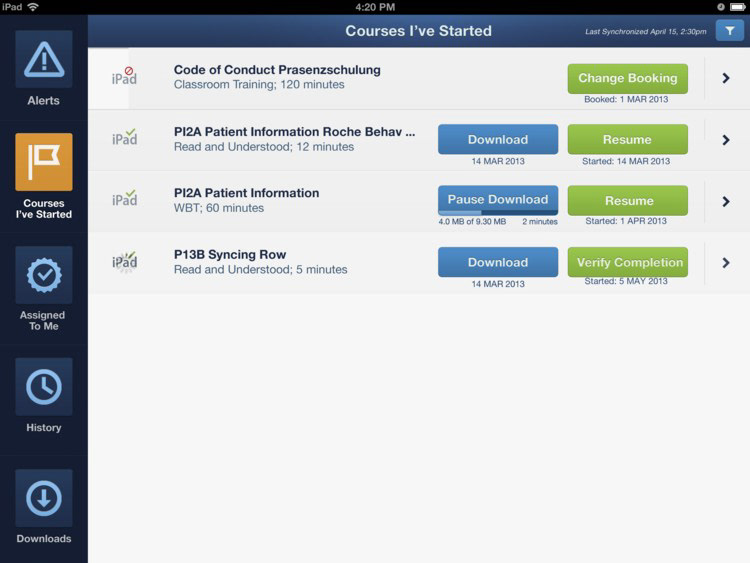The image size is (750, 563).
Task: Open the History clock icon
Action: pyautogui.click(x=44, y=386)
